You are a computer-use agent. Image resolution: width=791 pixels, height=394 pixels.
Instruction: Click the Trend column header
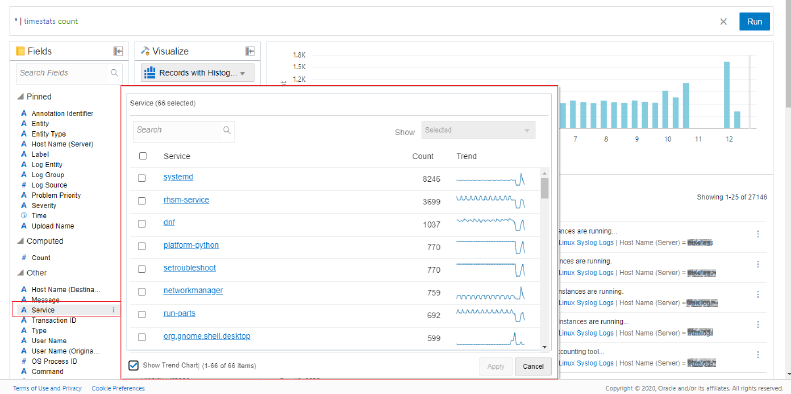click(x=466, y=156)
